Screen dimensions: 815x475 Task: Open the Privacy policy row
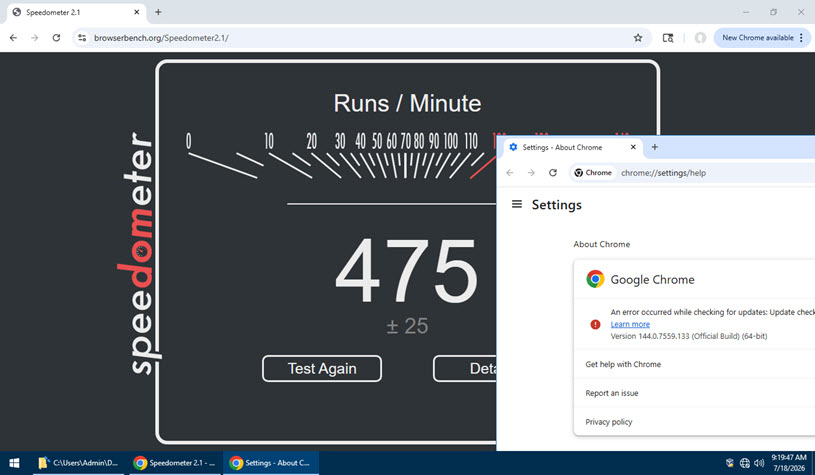[694, 421]
